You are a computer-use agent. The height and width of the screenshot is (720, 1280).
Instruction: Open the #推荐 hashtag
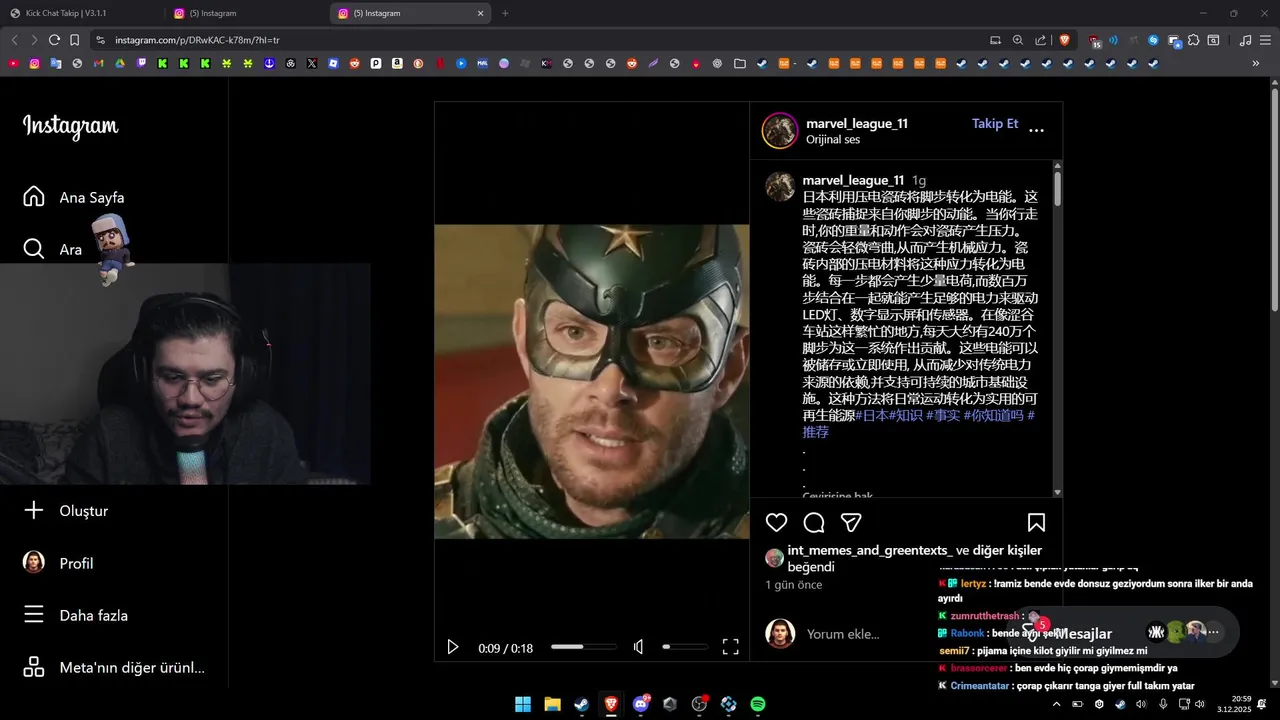[x=816, y=432]
